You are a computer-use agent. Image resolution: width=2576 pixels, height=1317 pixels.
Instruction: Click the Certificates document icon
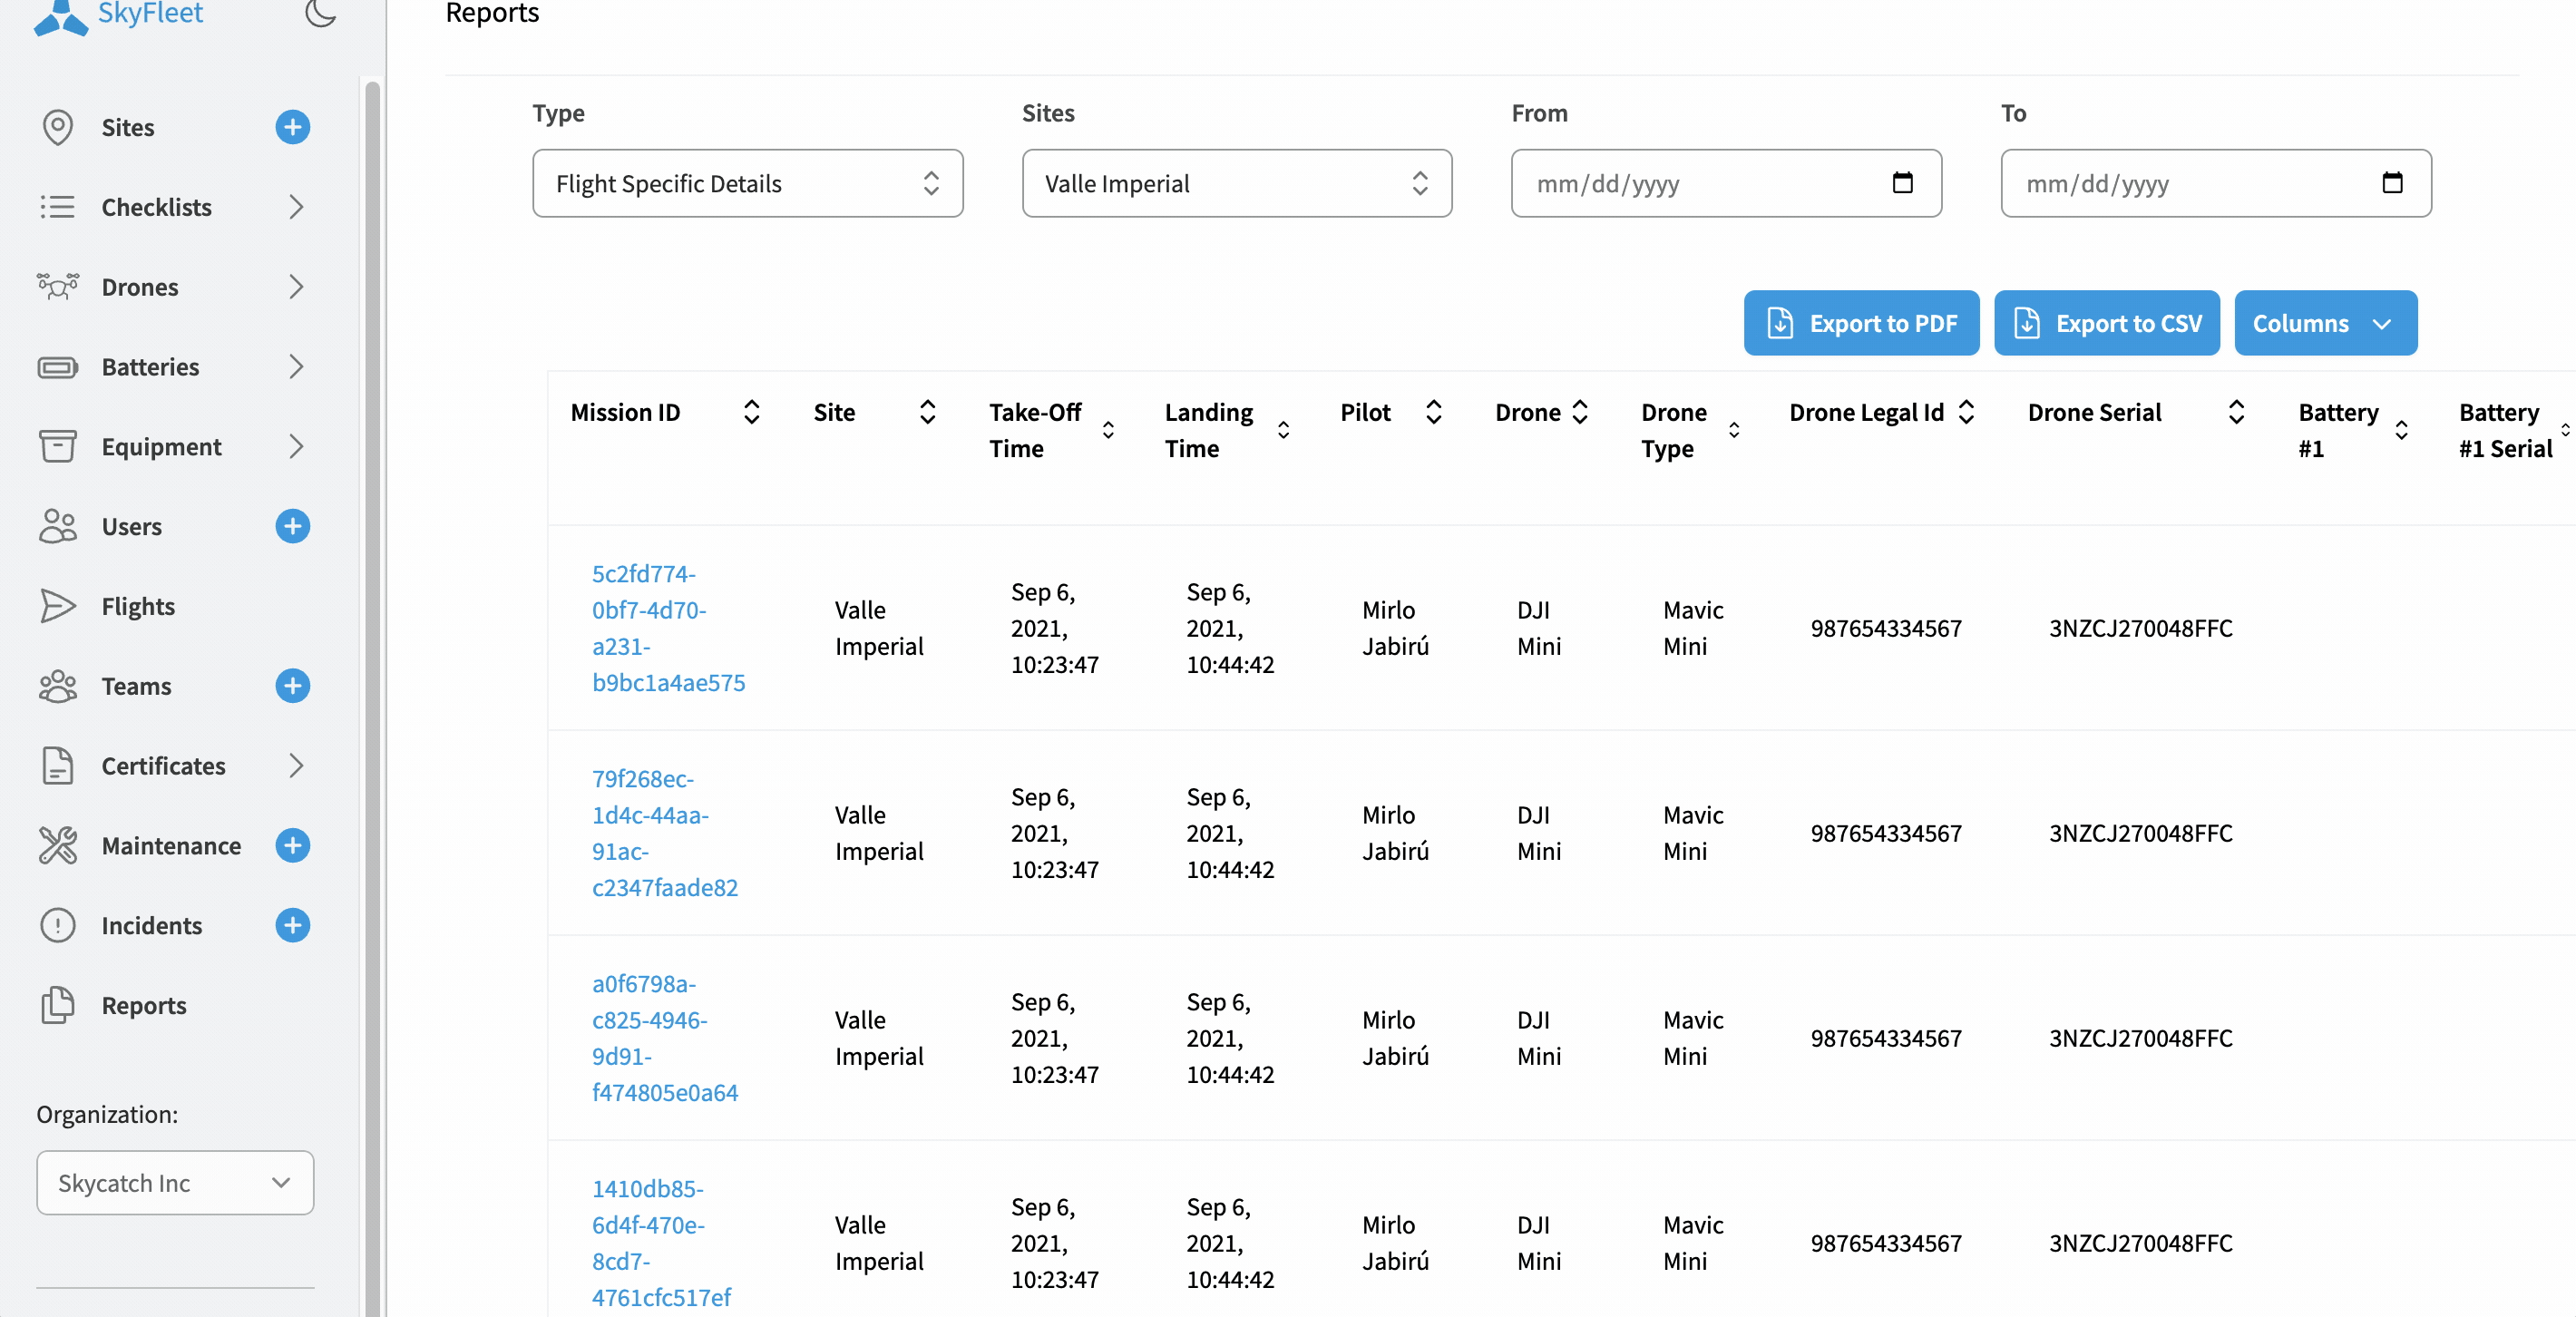coord(58,766)
